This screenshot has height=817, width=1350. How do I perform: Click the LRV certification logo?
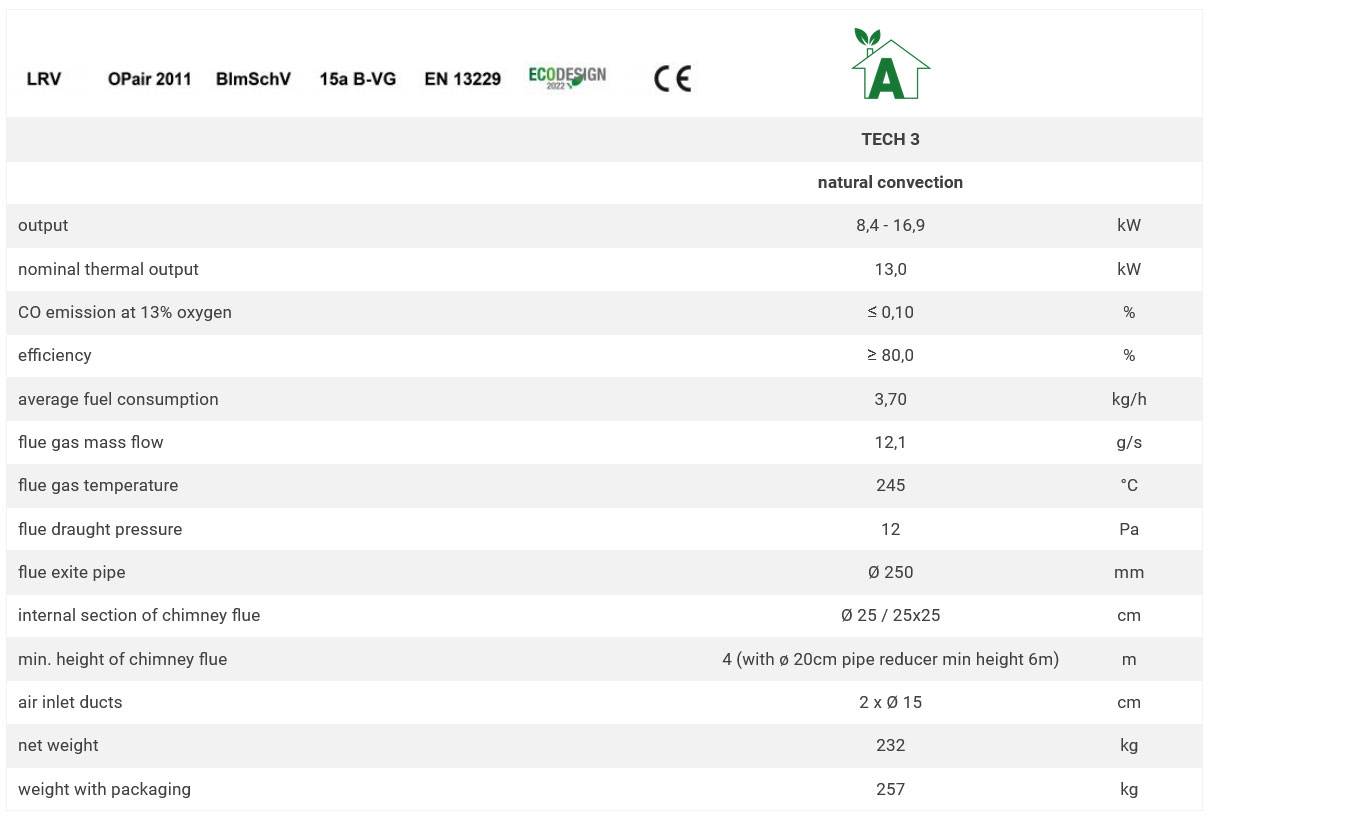point(44,79)
